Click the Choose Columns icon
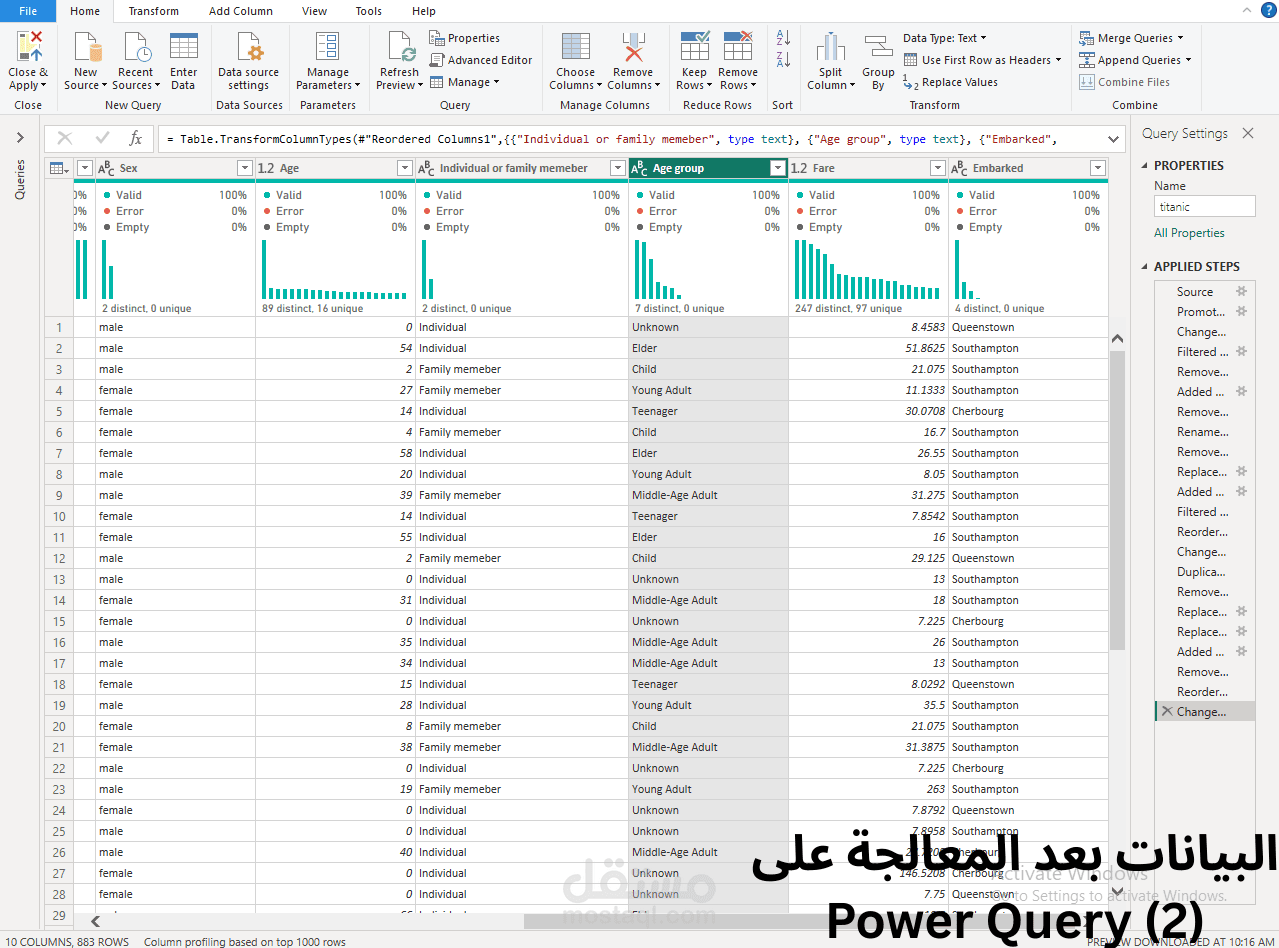The image size is (1279, 948). pos(575,46)
